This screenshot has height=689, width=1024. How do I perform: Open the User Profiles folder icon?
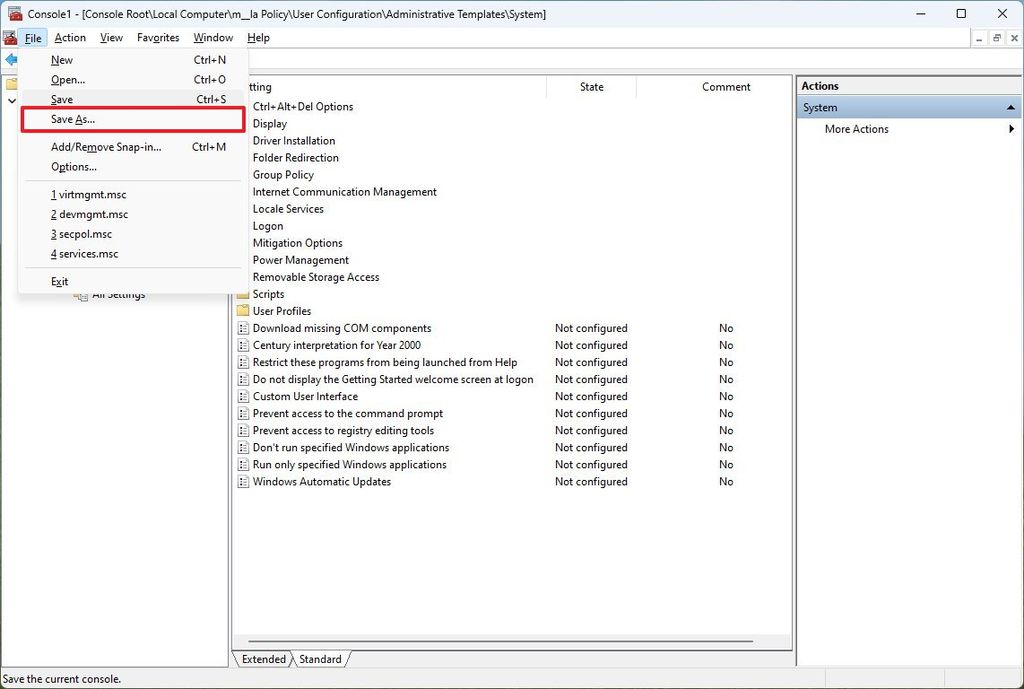tap(242, 311)
